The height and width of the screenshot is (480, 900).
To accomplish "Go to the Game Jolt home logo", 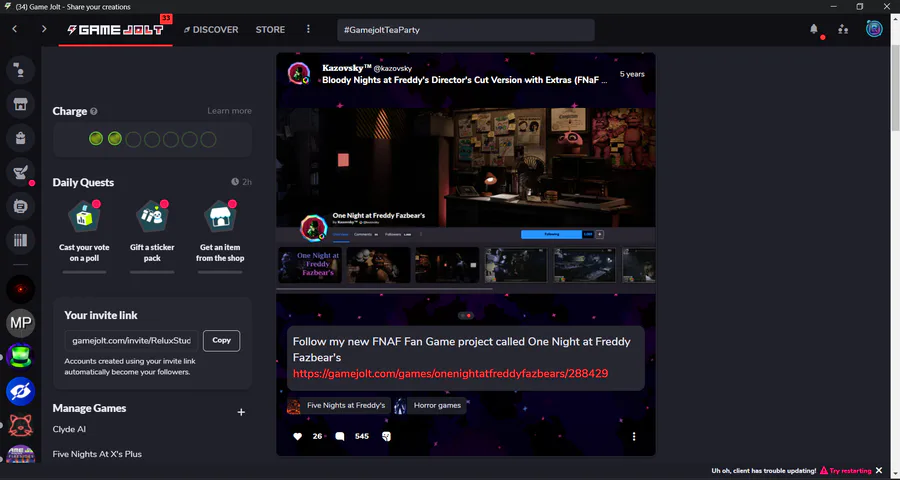I will tap(115, 30).
